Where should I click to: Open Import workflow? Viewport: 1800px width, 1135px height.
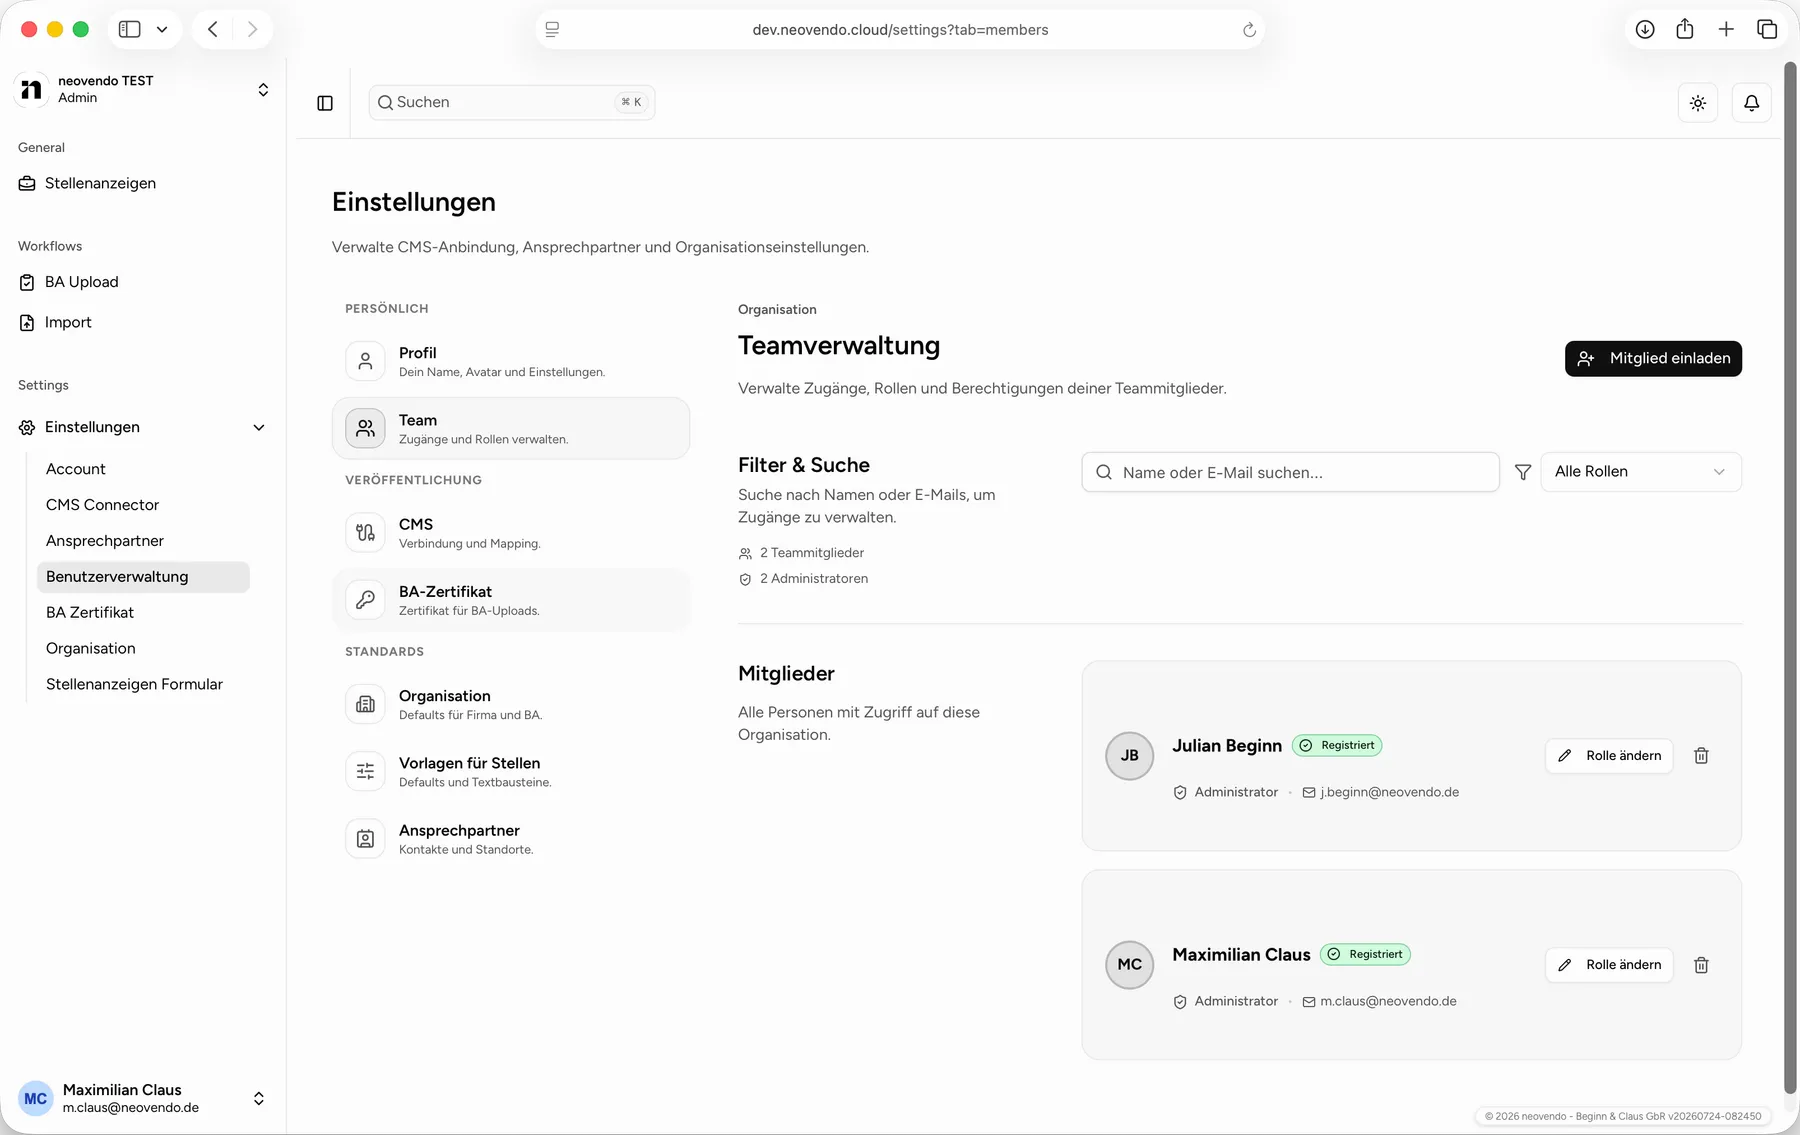[143, 322]
